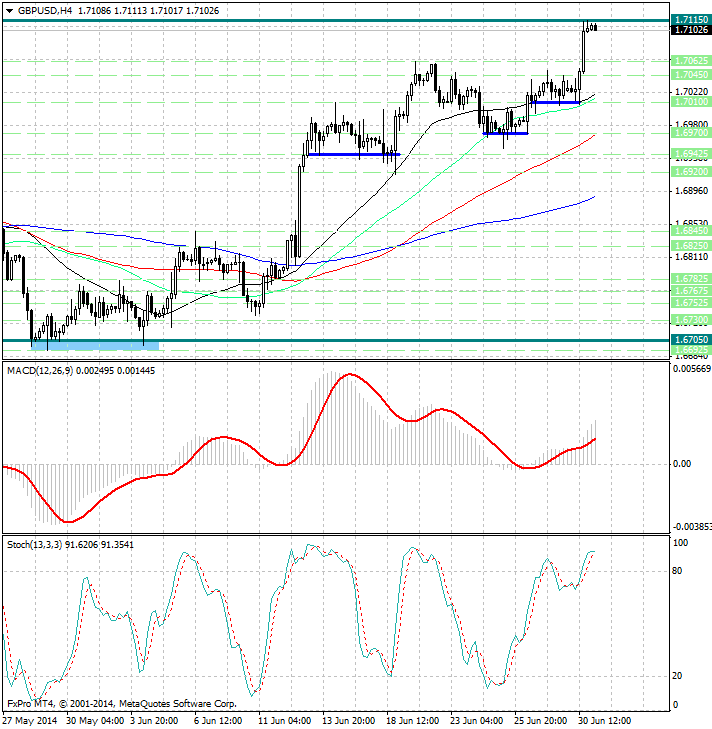Click the 11 Jun 04:00 time label
712x729 pixels.
pos(285,721)
